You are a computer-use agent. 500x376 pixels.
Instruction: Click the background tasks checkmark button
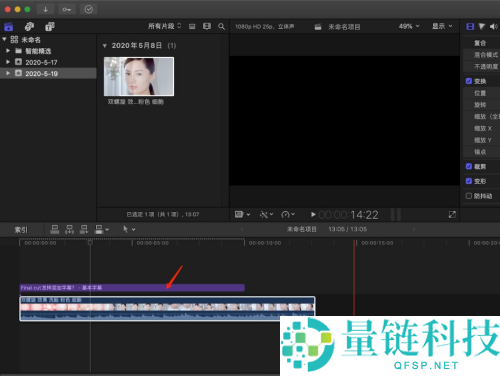coord(89,9)
